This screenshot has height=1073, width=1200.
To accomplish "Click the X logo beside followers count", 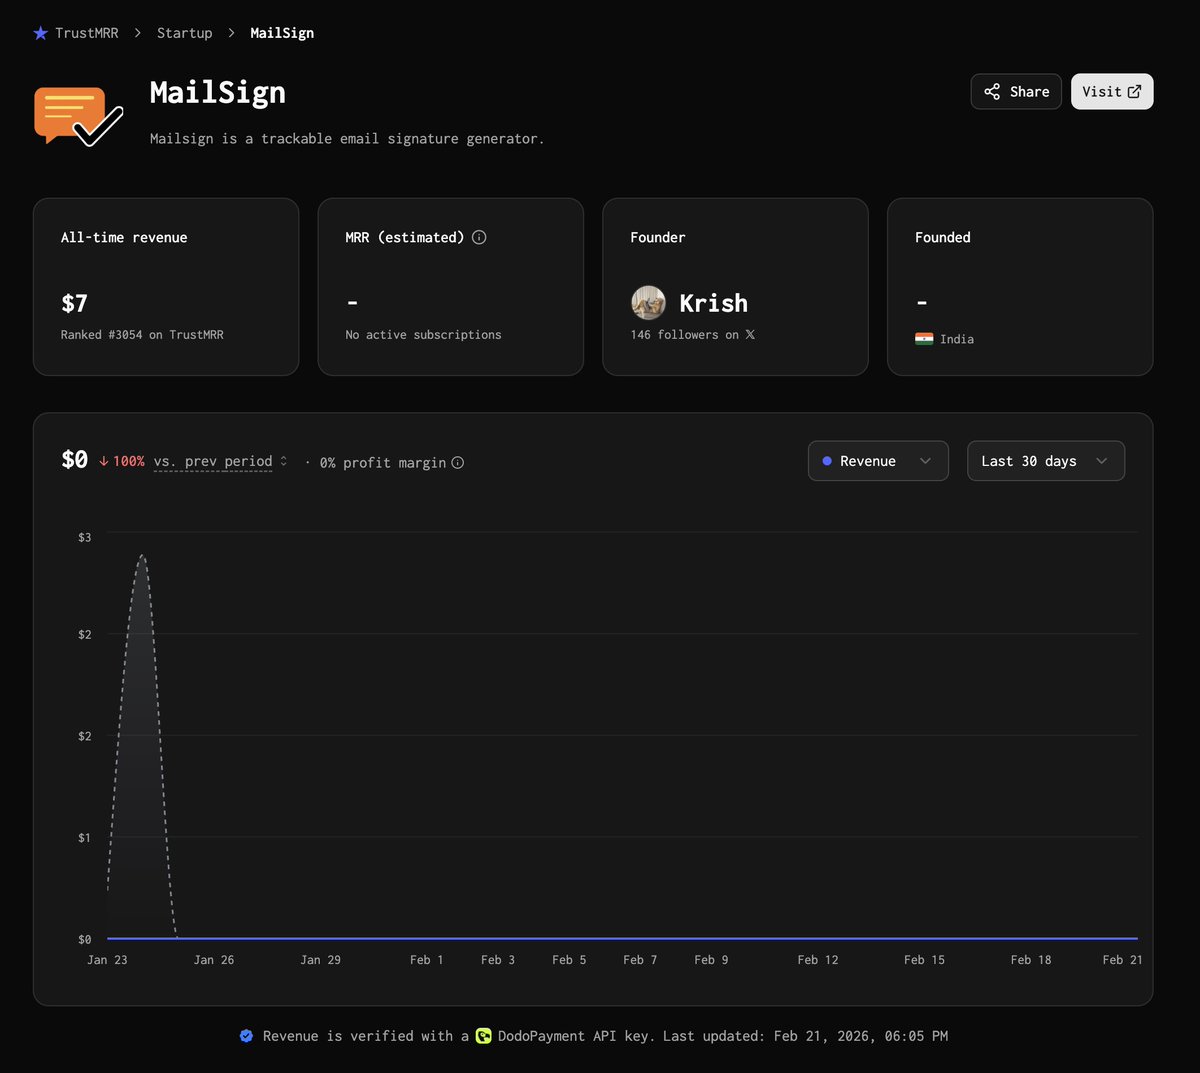I will pyautogui.click(x=750, y=335).
